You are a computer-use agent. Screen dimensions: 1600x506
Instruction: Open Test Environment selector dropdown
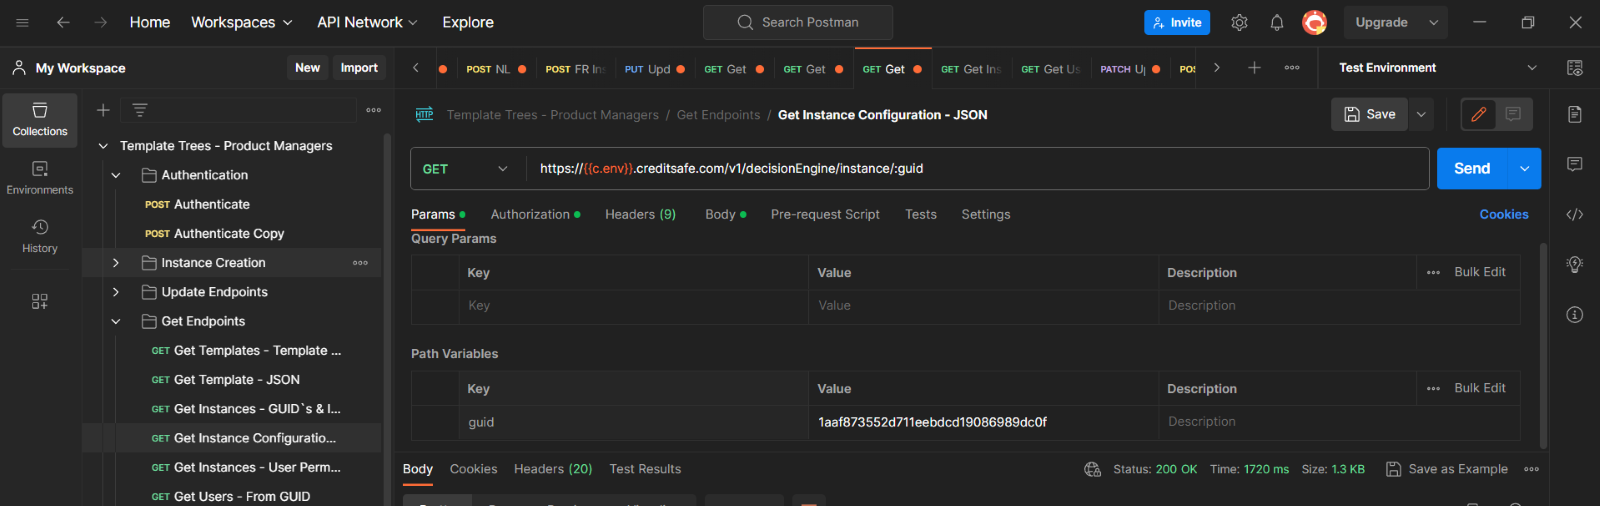point(1438,68)
